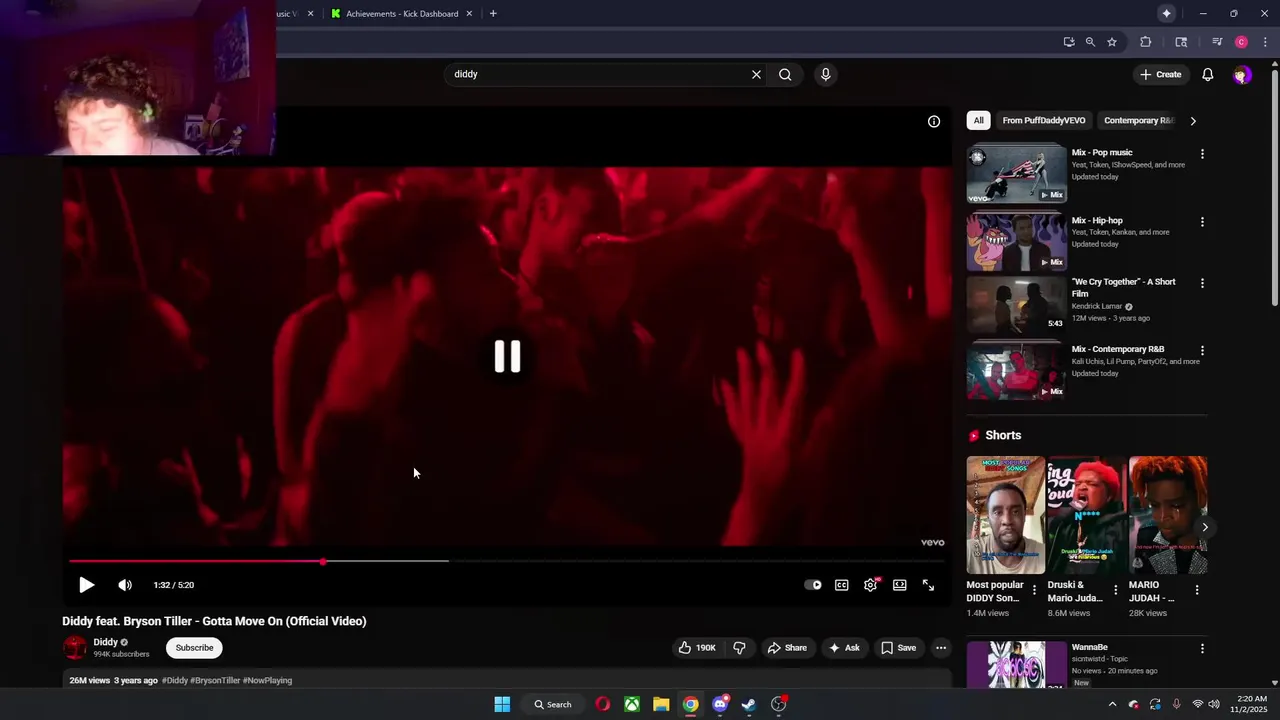Open "We Cry Together" short film thumbnail
1280x720 pixels.
pos(1016,304)
